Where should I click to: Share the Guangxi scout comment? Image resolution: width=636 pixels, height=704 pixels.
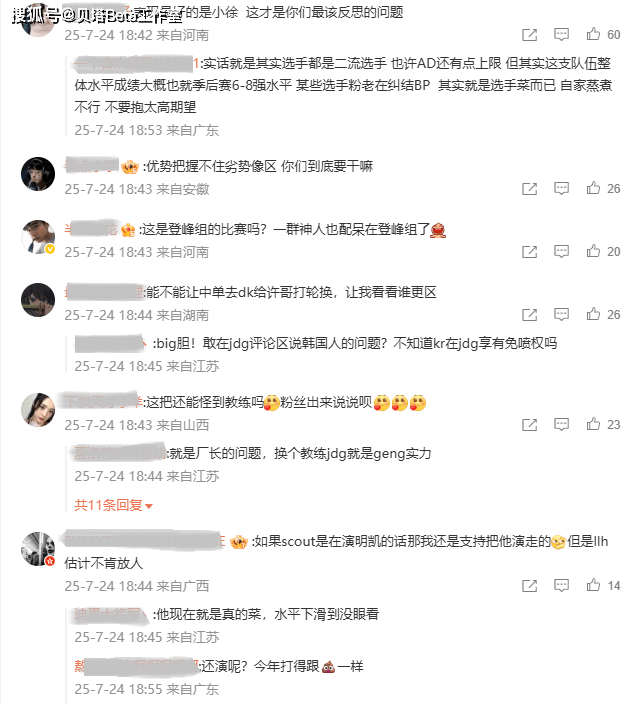click(x=530, y=586)
